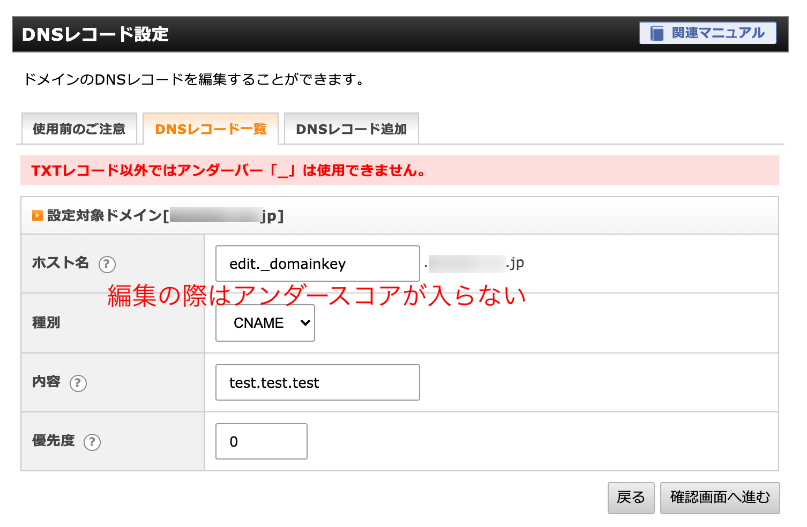Select the DNSレコード一覧 tab
Image resolution: width=807 pixels, height=527 pixels.
[210, 129]
